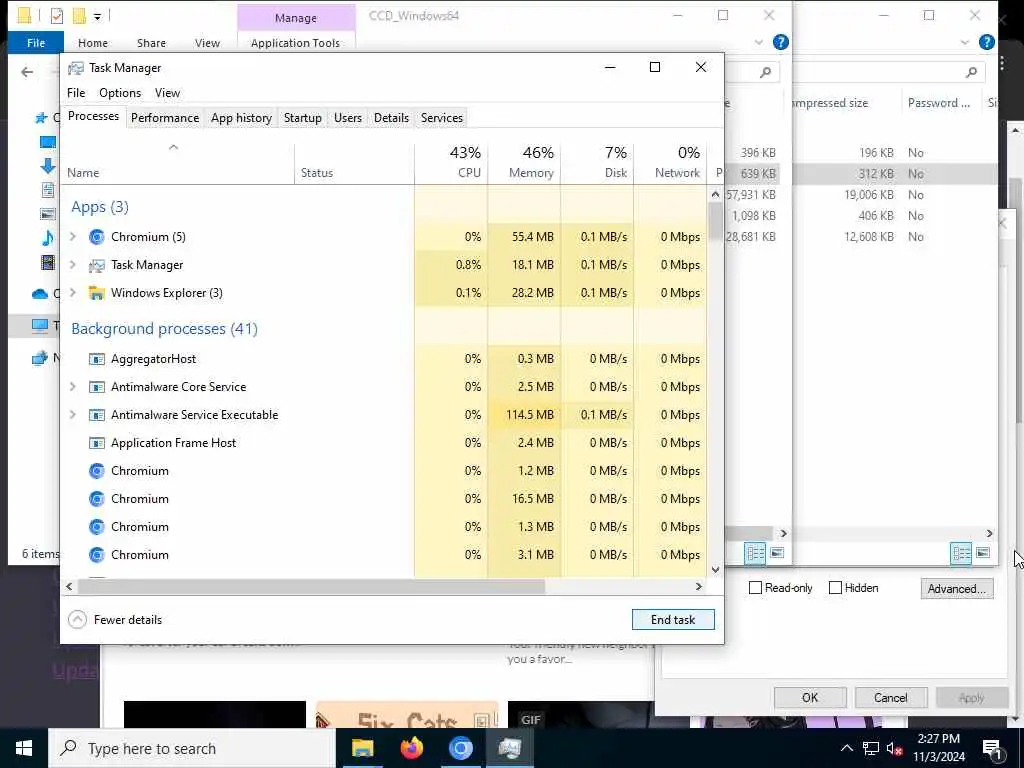Click OK in the properties dialog
This screenshot has width=1024, height=768.
click(810, 697)
